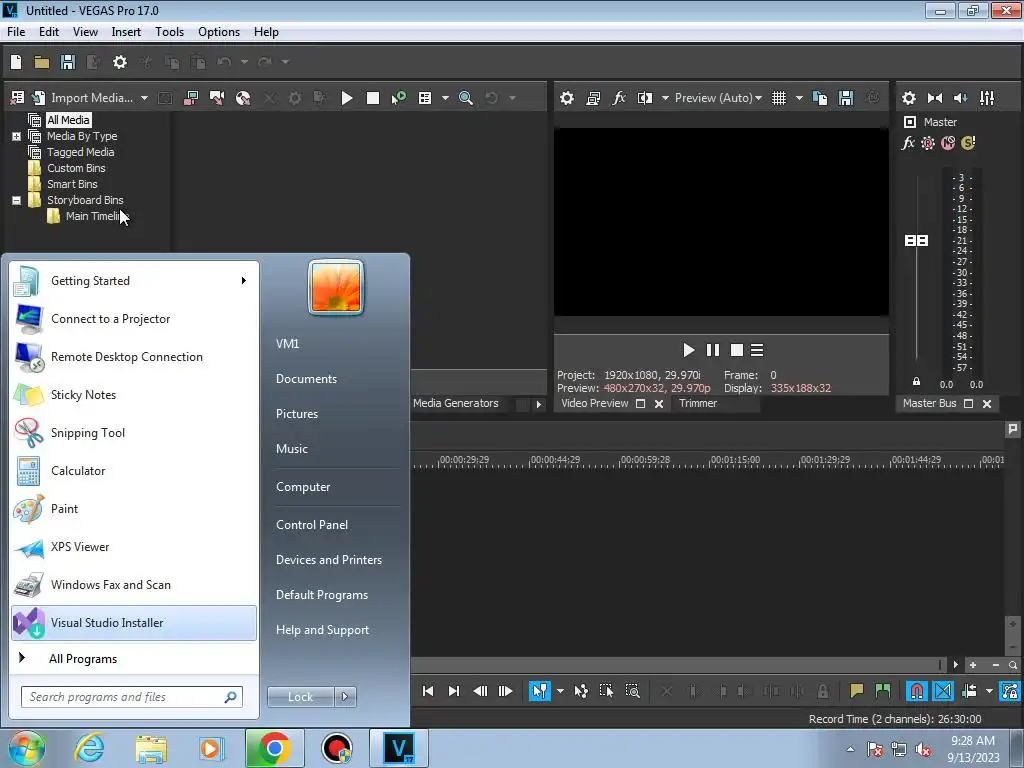The width and height of the screenshot is (1024, 768).
Task: Open a project using the folder icon
Action: click(x=42, y=62)
